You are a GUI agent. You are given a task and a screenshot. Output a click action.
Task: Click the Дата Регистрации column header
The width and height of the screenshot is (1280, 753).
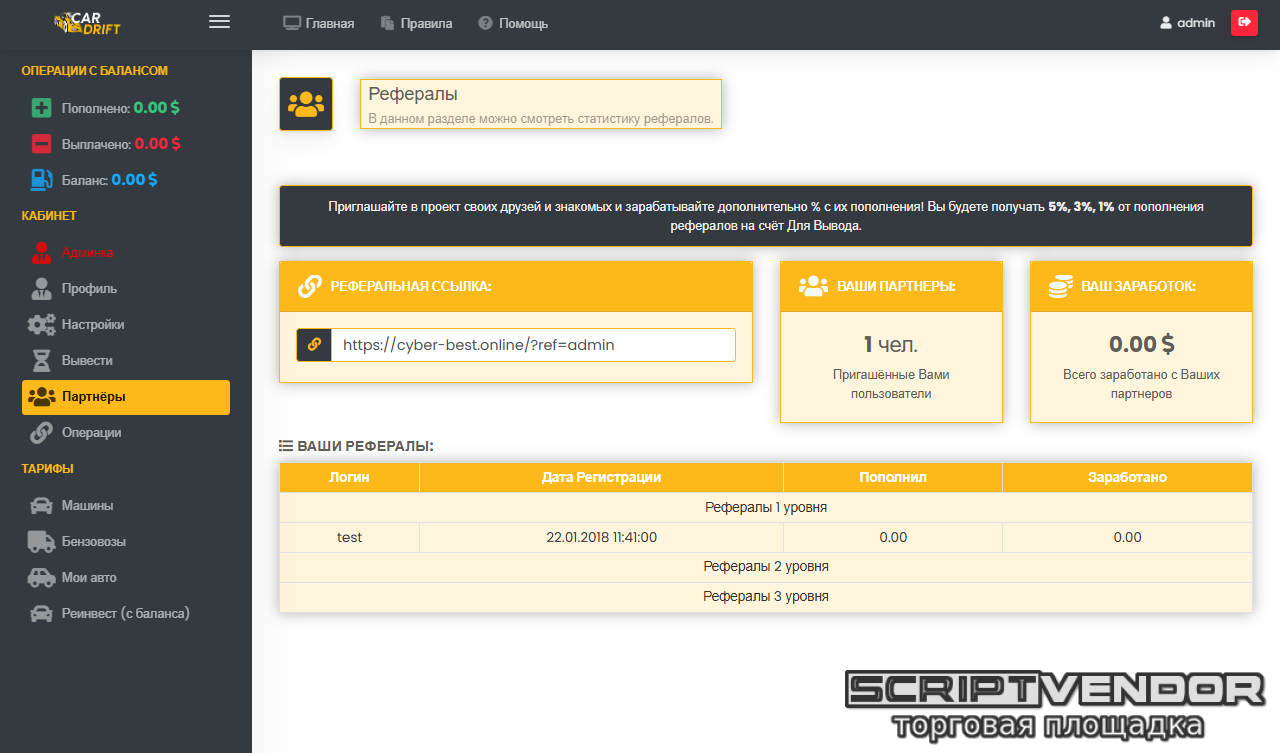(601, 477)
